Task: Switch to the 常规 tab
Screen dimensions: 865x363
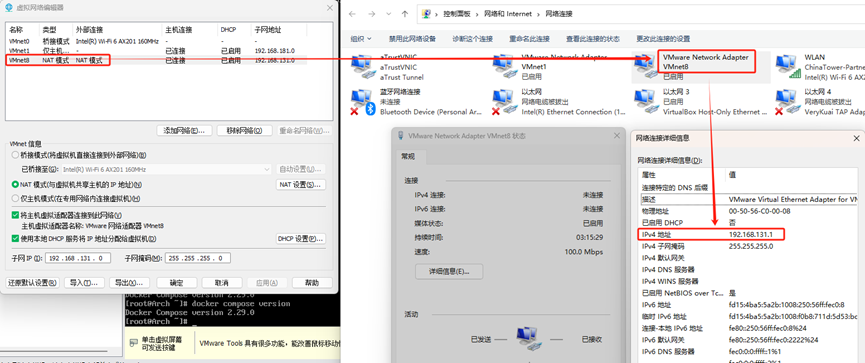Action: point(408,157)
